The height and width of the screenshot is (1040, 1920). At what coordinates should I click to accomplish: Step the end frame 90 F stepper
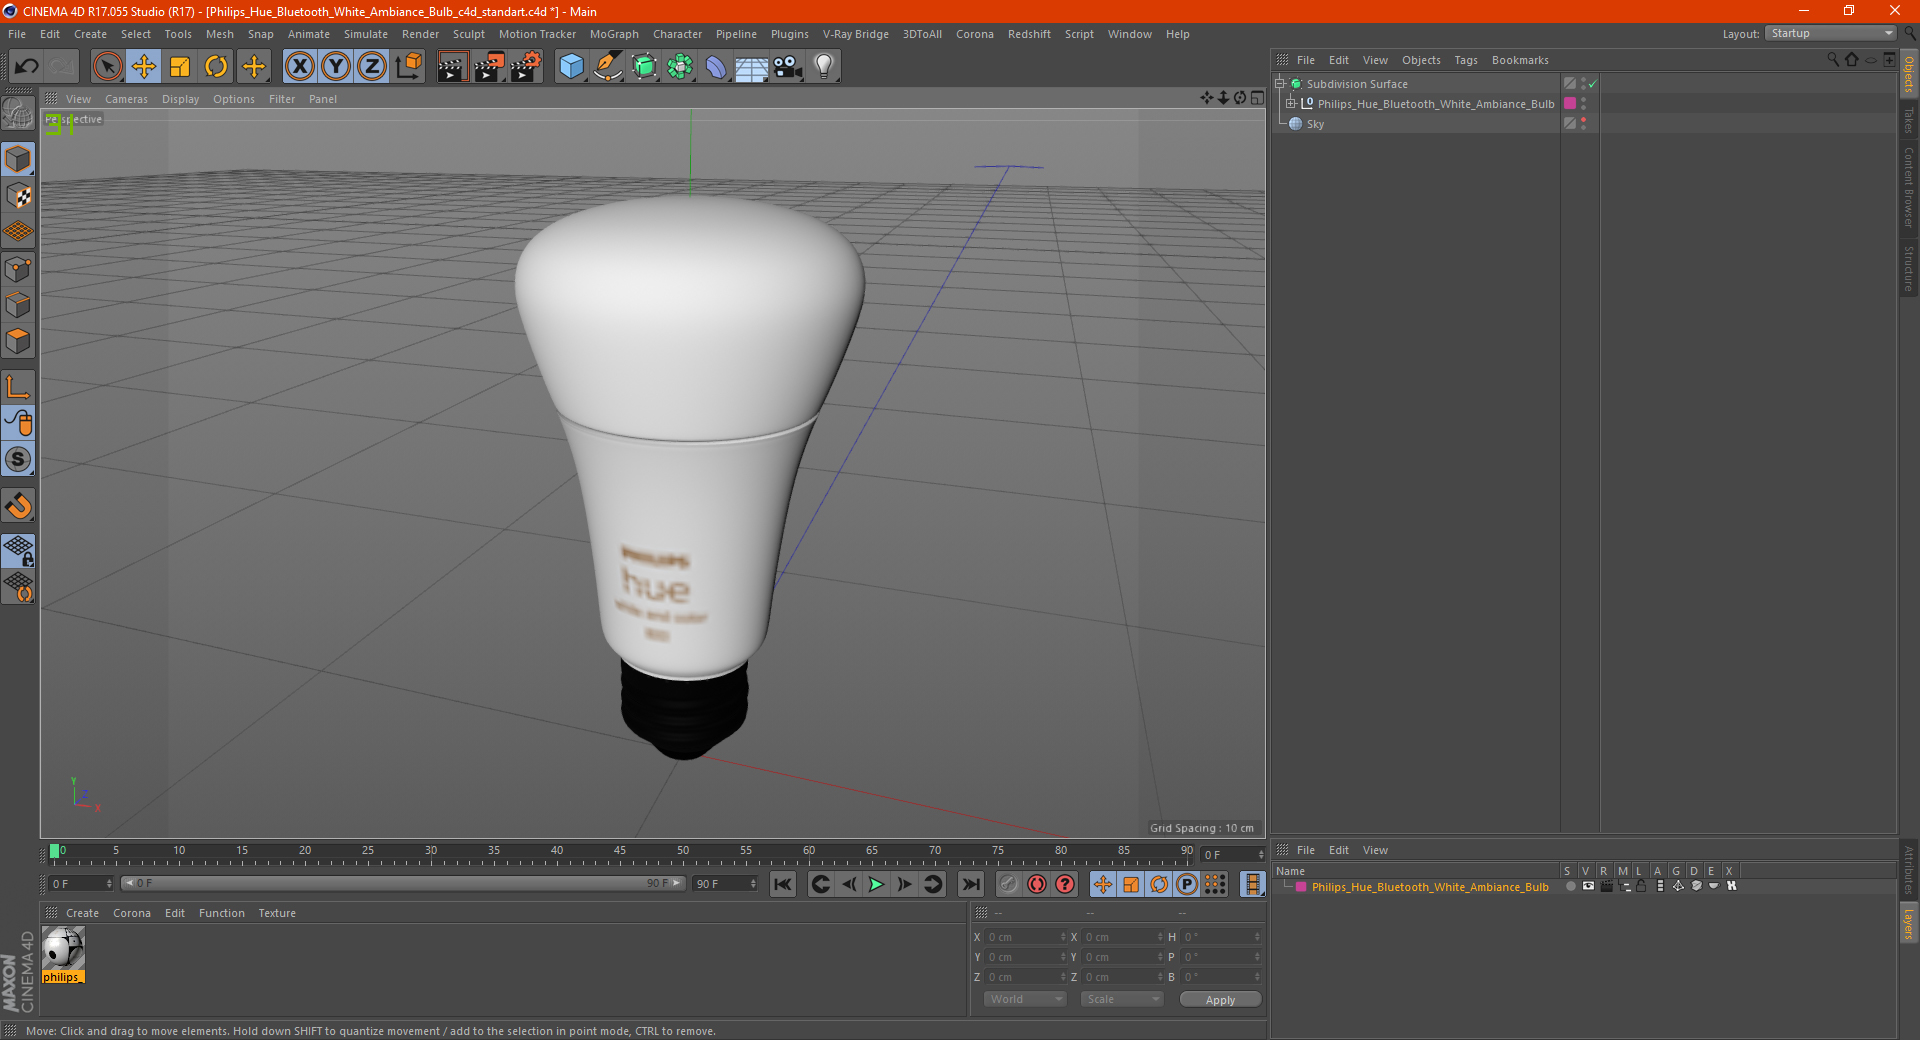click(753, 884)
